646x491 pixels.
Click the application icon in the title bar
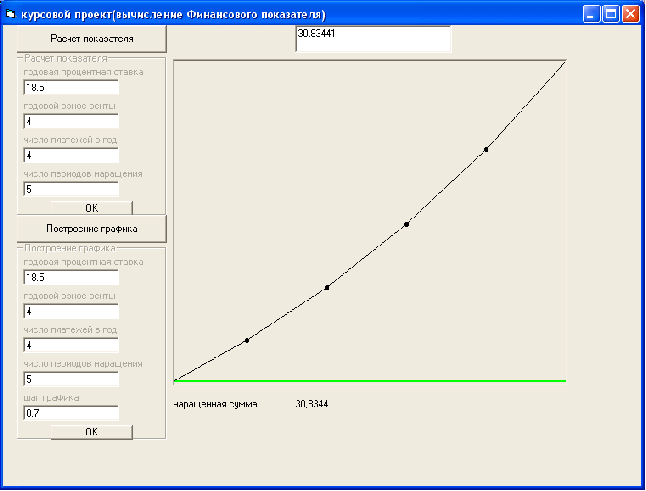(x=10, y=14)
